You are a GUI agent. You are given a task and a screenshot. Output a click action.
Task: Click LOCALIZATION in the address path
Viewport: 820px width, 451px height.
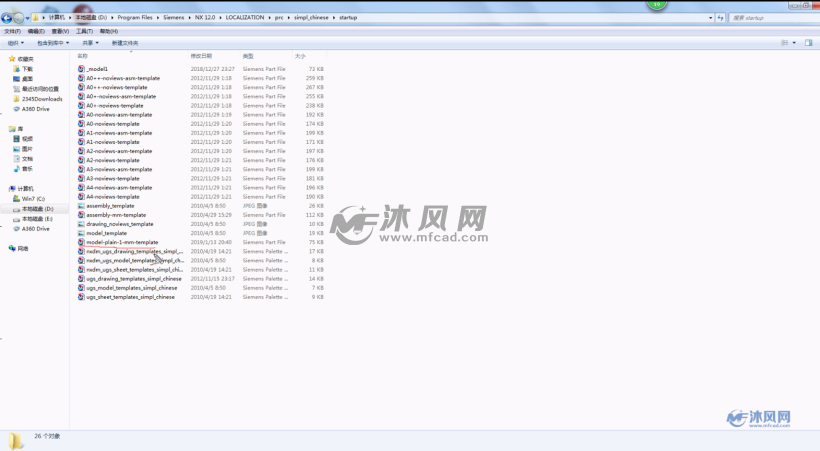click(x=245, y=17)
